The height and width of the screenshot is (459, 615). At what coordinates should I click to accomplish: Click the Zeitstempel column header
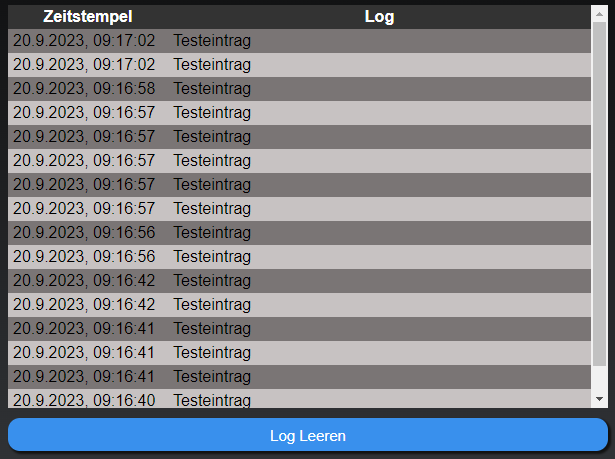(87, 17)
